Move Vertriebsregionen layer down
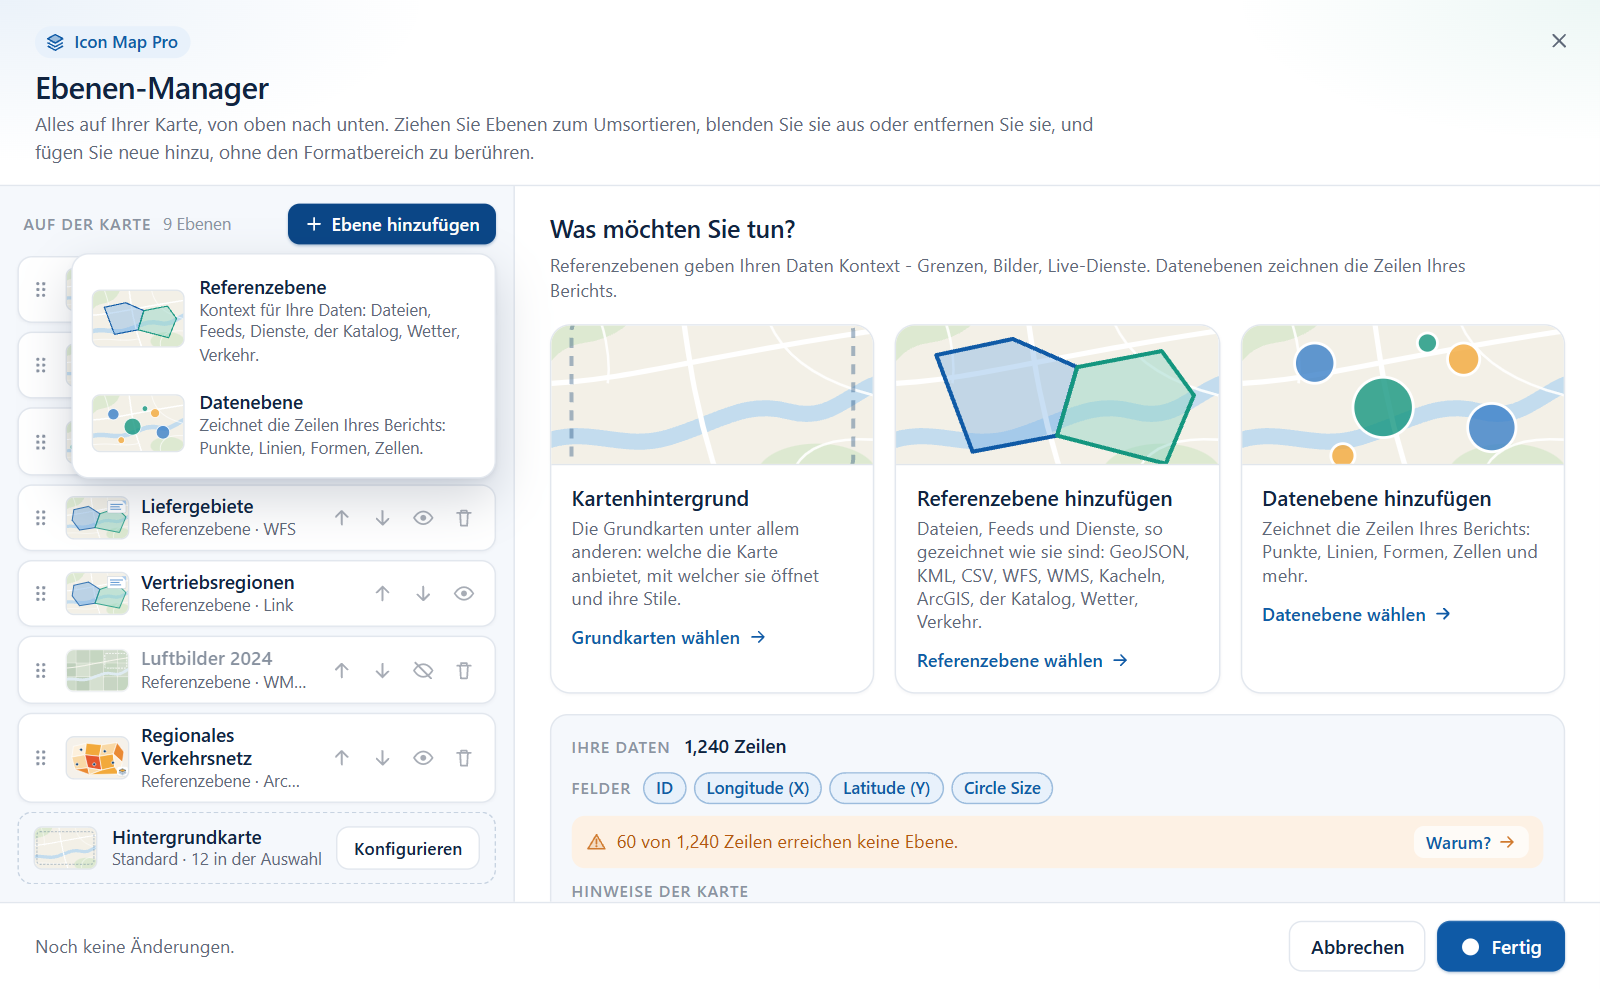The image size is (1600, 989). pyautogui.click(x=423, y=594)
